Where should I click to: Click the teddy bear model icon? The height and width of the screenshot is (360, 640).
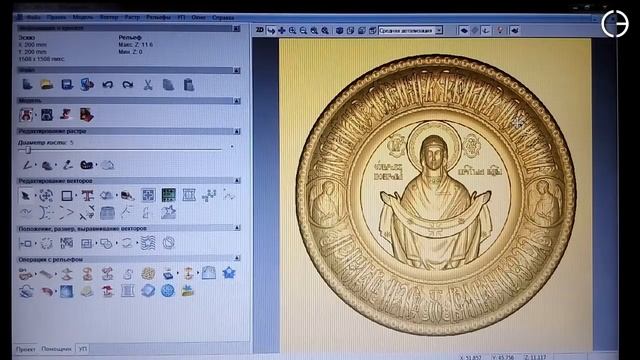click(x=26, y=115)
